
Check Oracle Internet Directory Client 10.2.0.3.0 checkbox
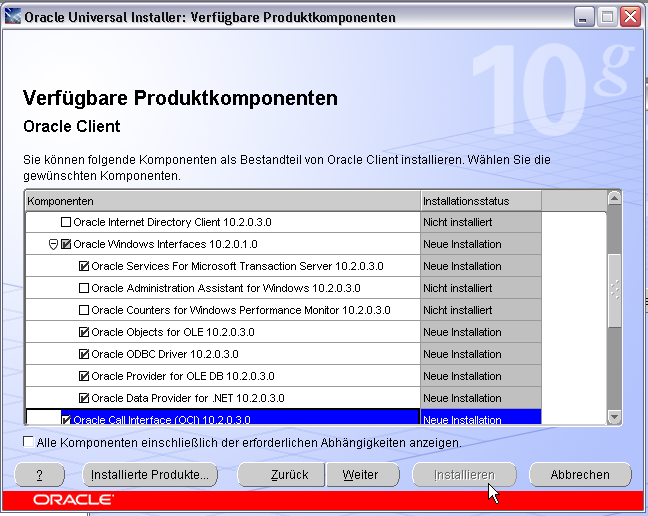pos(66,222)
